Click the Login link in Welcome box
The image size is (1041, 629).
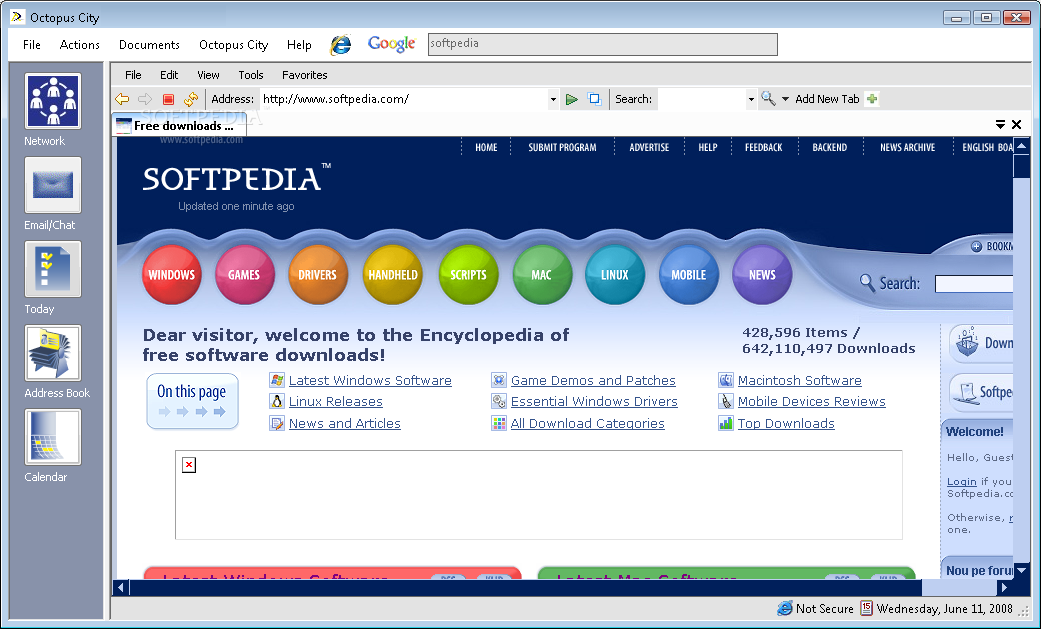pos(961,482)
